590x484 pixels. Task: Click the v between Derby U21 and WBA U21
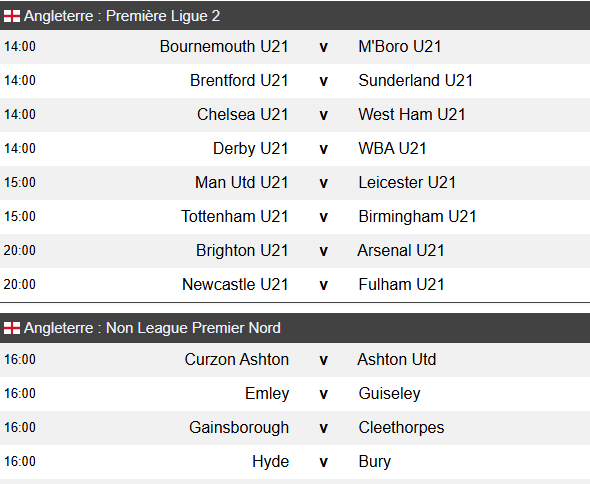coord(323,149)
